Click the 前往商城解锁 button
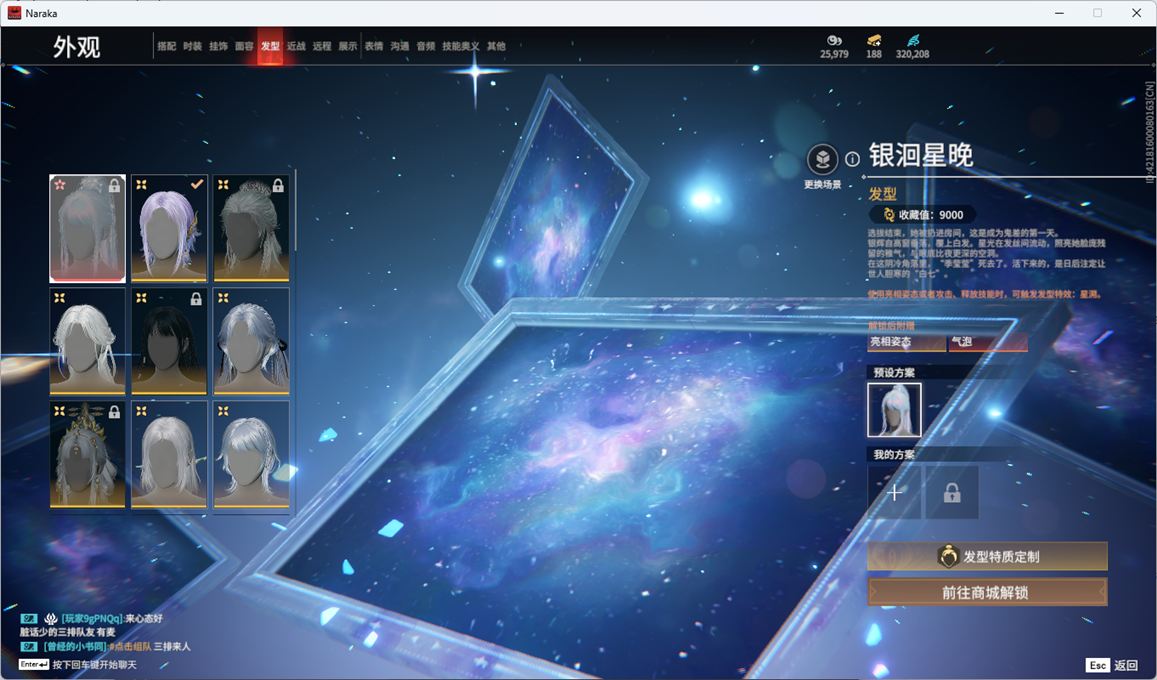The image size is (1157, 680). [x=987, y=592]
